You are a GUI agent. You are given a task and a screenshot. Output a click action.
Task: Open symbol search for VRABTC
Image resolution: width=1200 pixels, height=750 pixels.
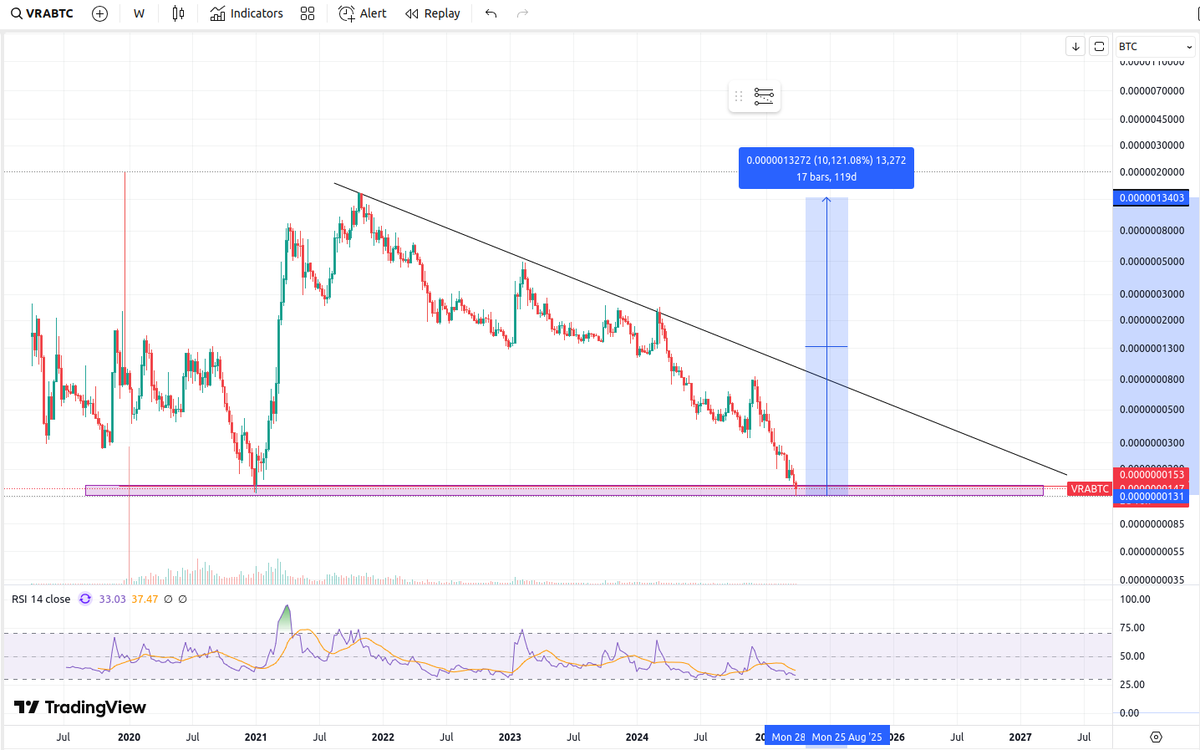pos(41,14)
